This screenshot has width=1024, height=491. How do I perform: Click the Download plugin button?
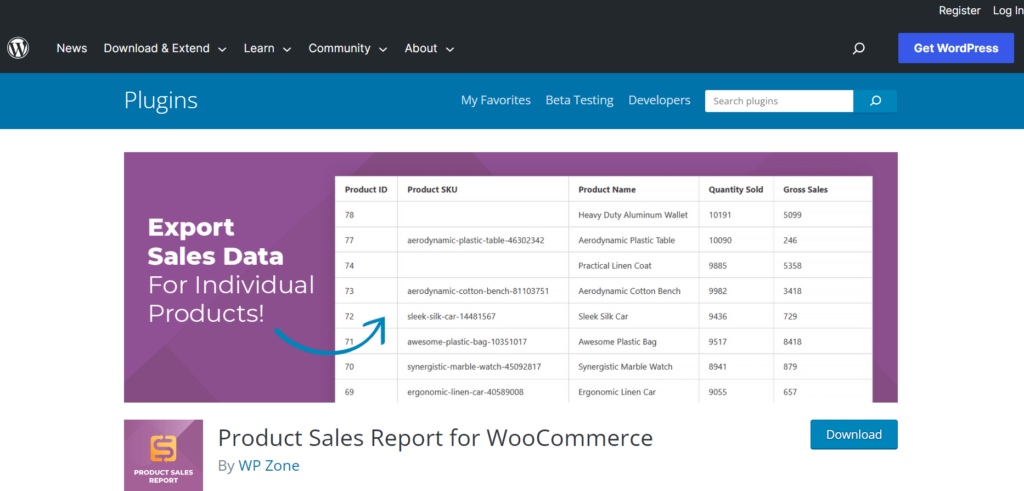point(854,435)
